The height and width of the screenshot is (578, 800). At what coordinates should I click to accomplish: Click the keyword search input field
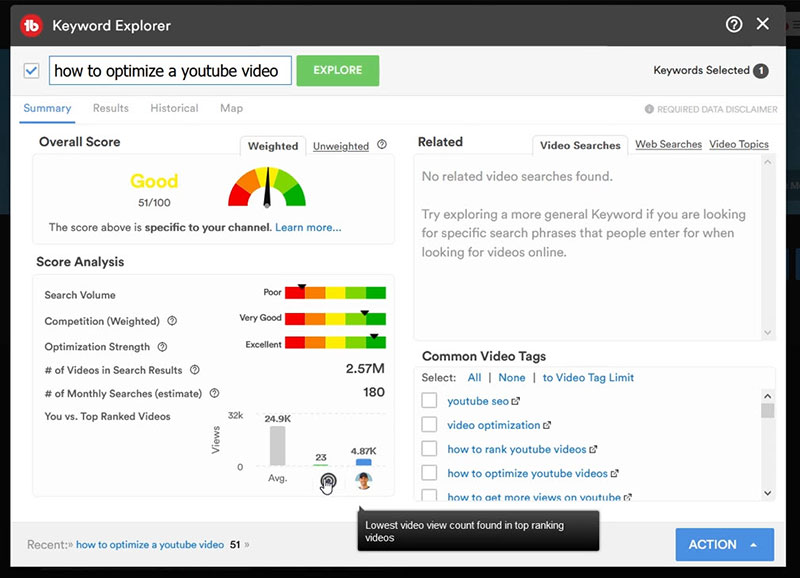tap(170, 71)
